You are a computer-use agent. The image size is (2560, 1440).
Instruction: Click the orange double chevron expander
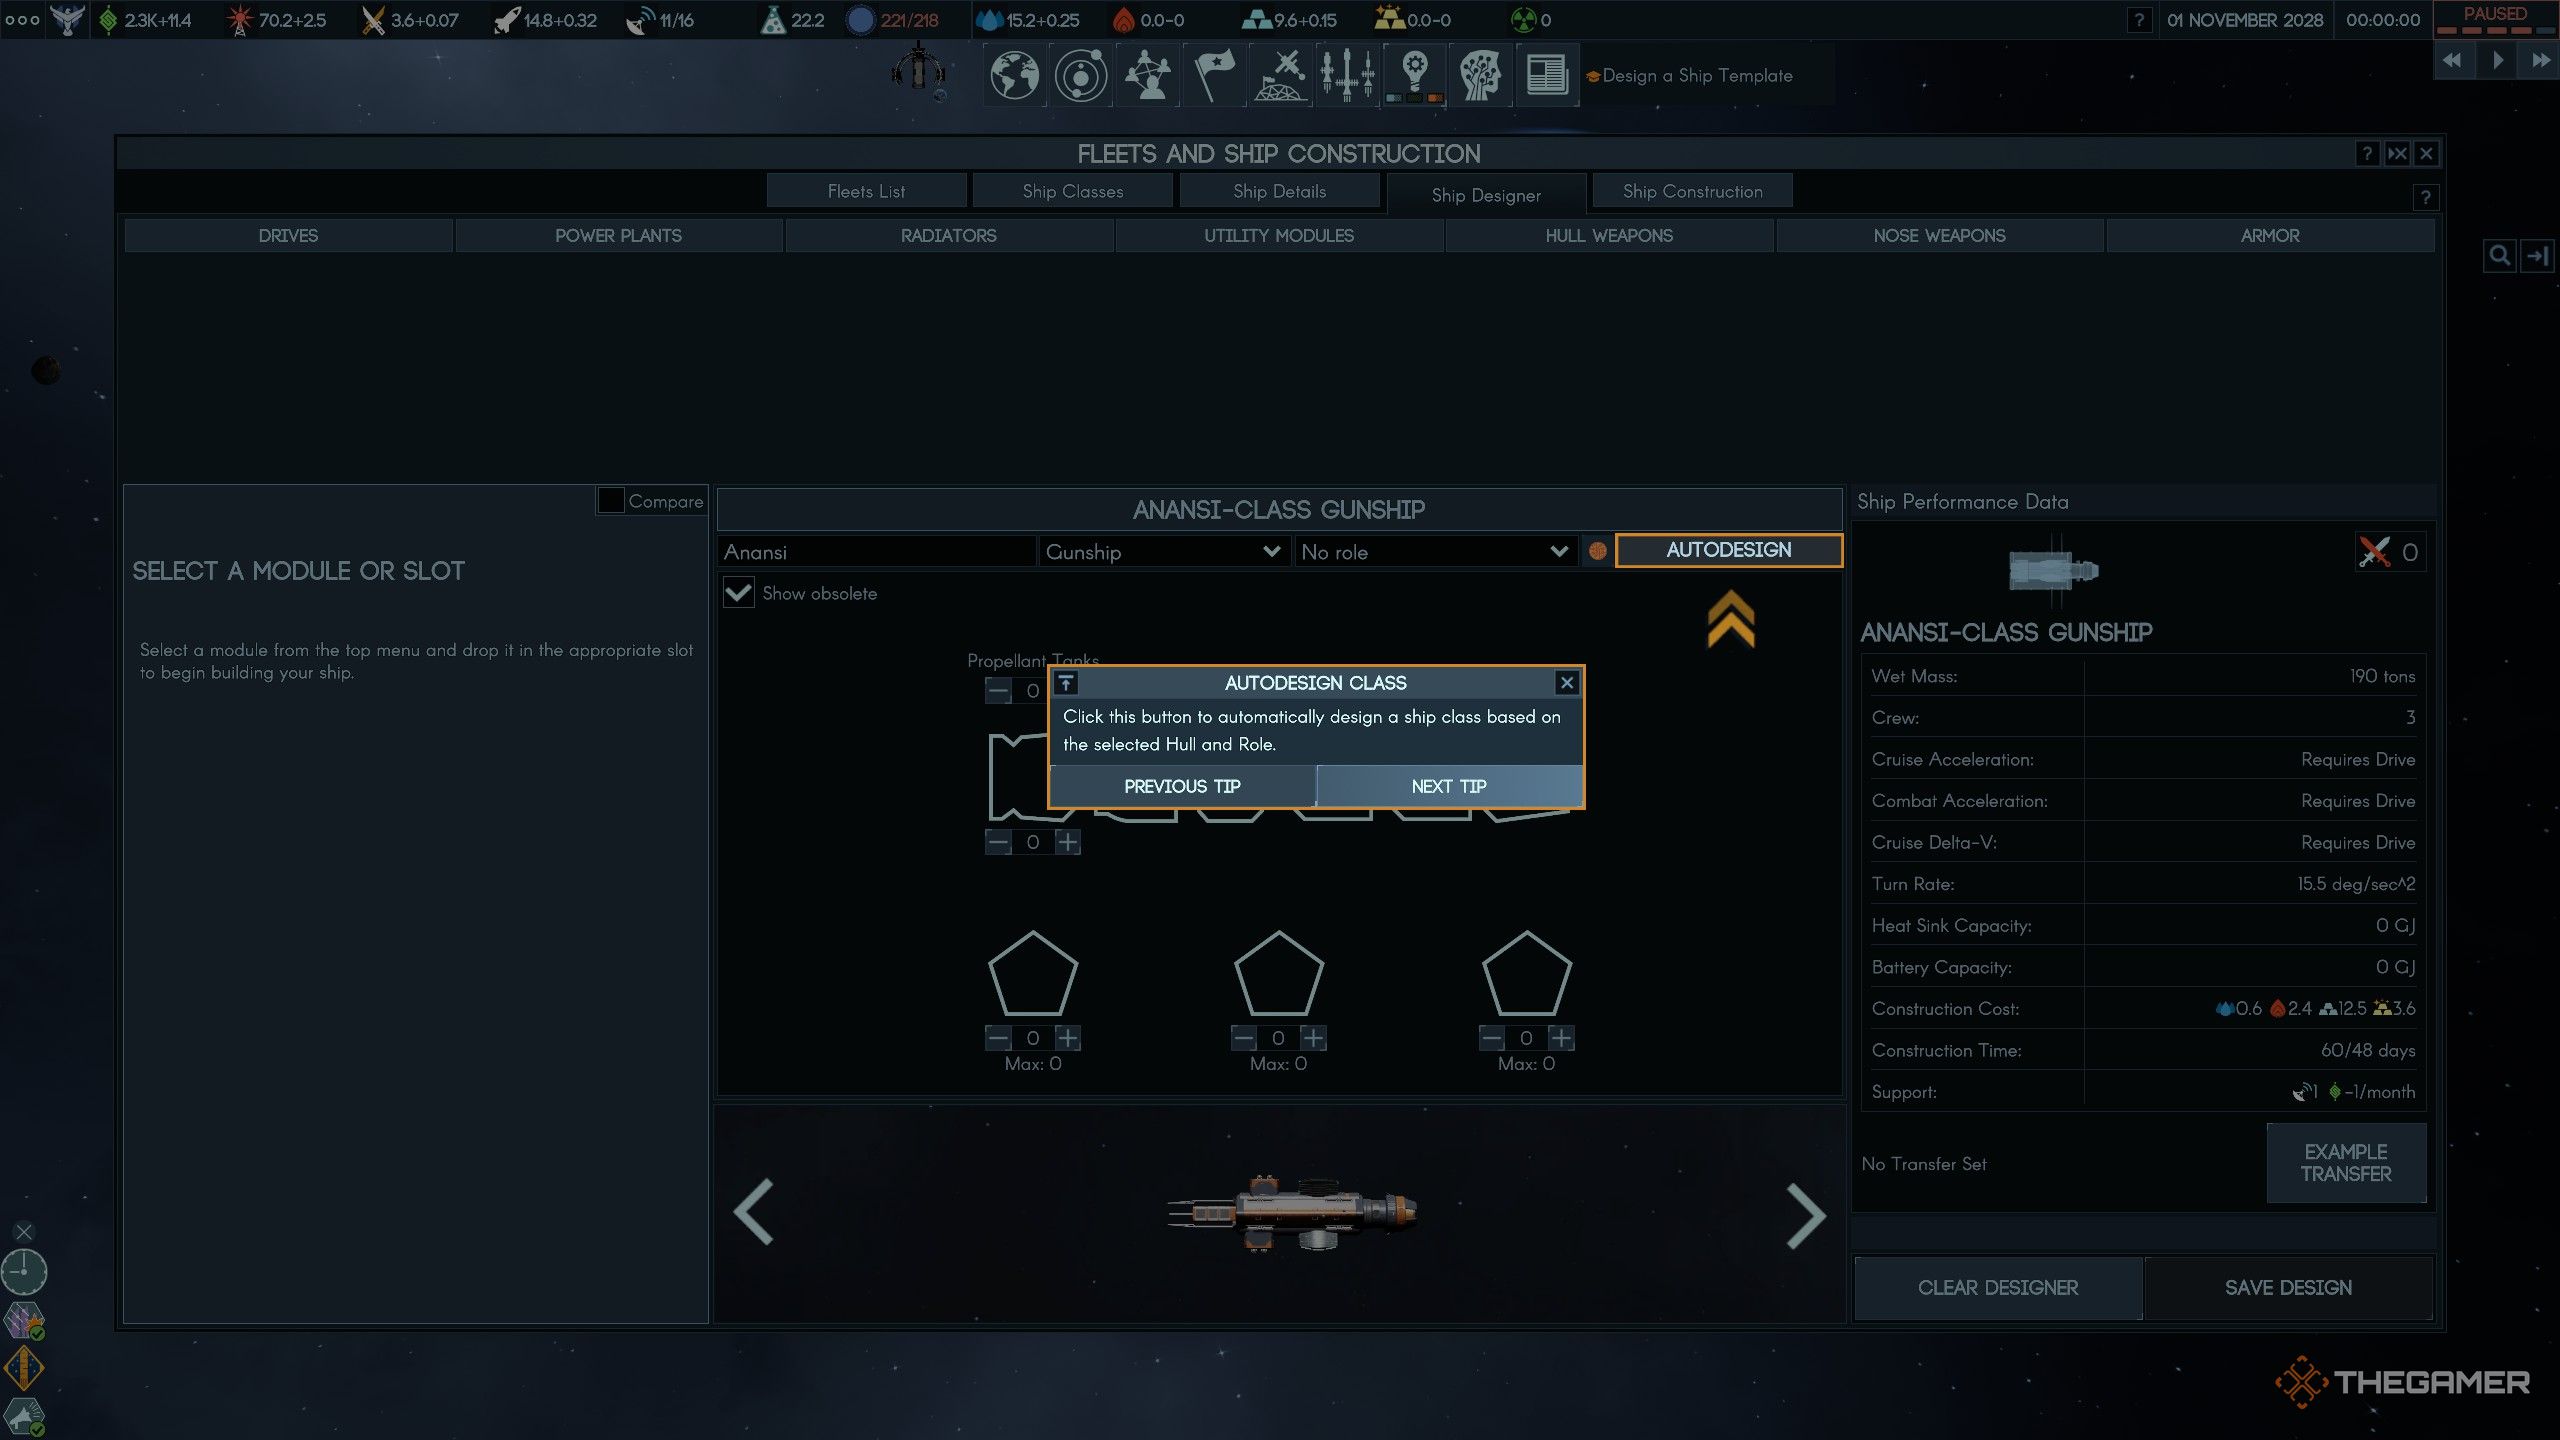click(x=1730, y=619)
